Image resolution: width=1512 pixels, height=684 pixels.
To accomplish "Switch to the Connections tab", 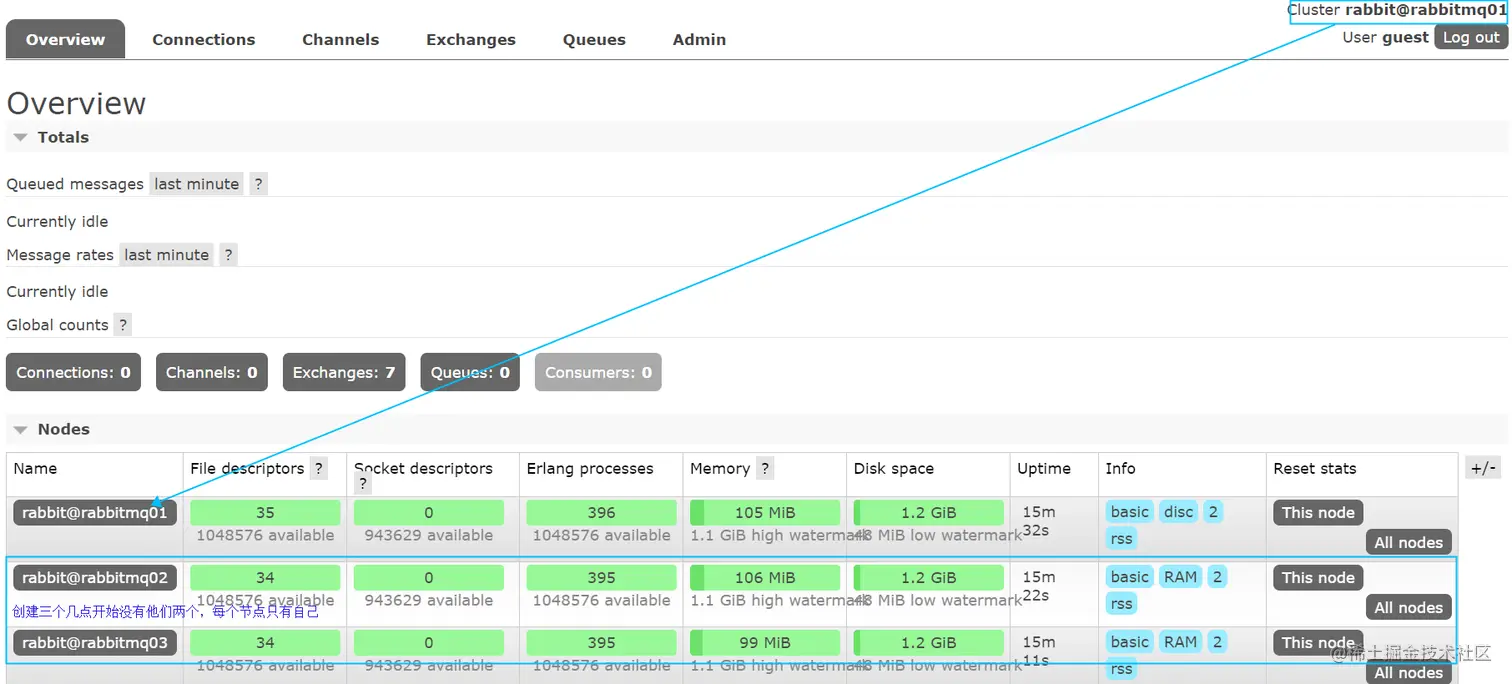I will click(203, 40).
